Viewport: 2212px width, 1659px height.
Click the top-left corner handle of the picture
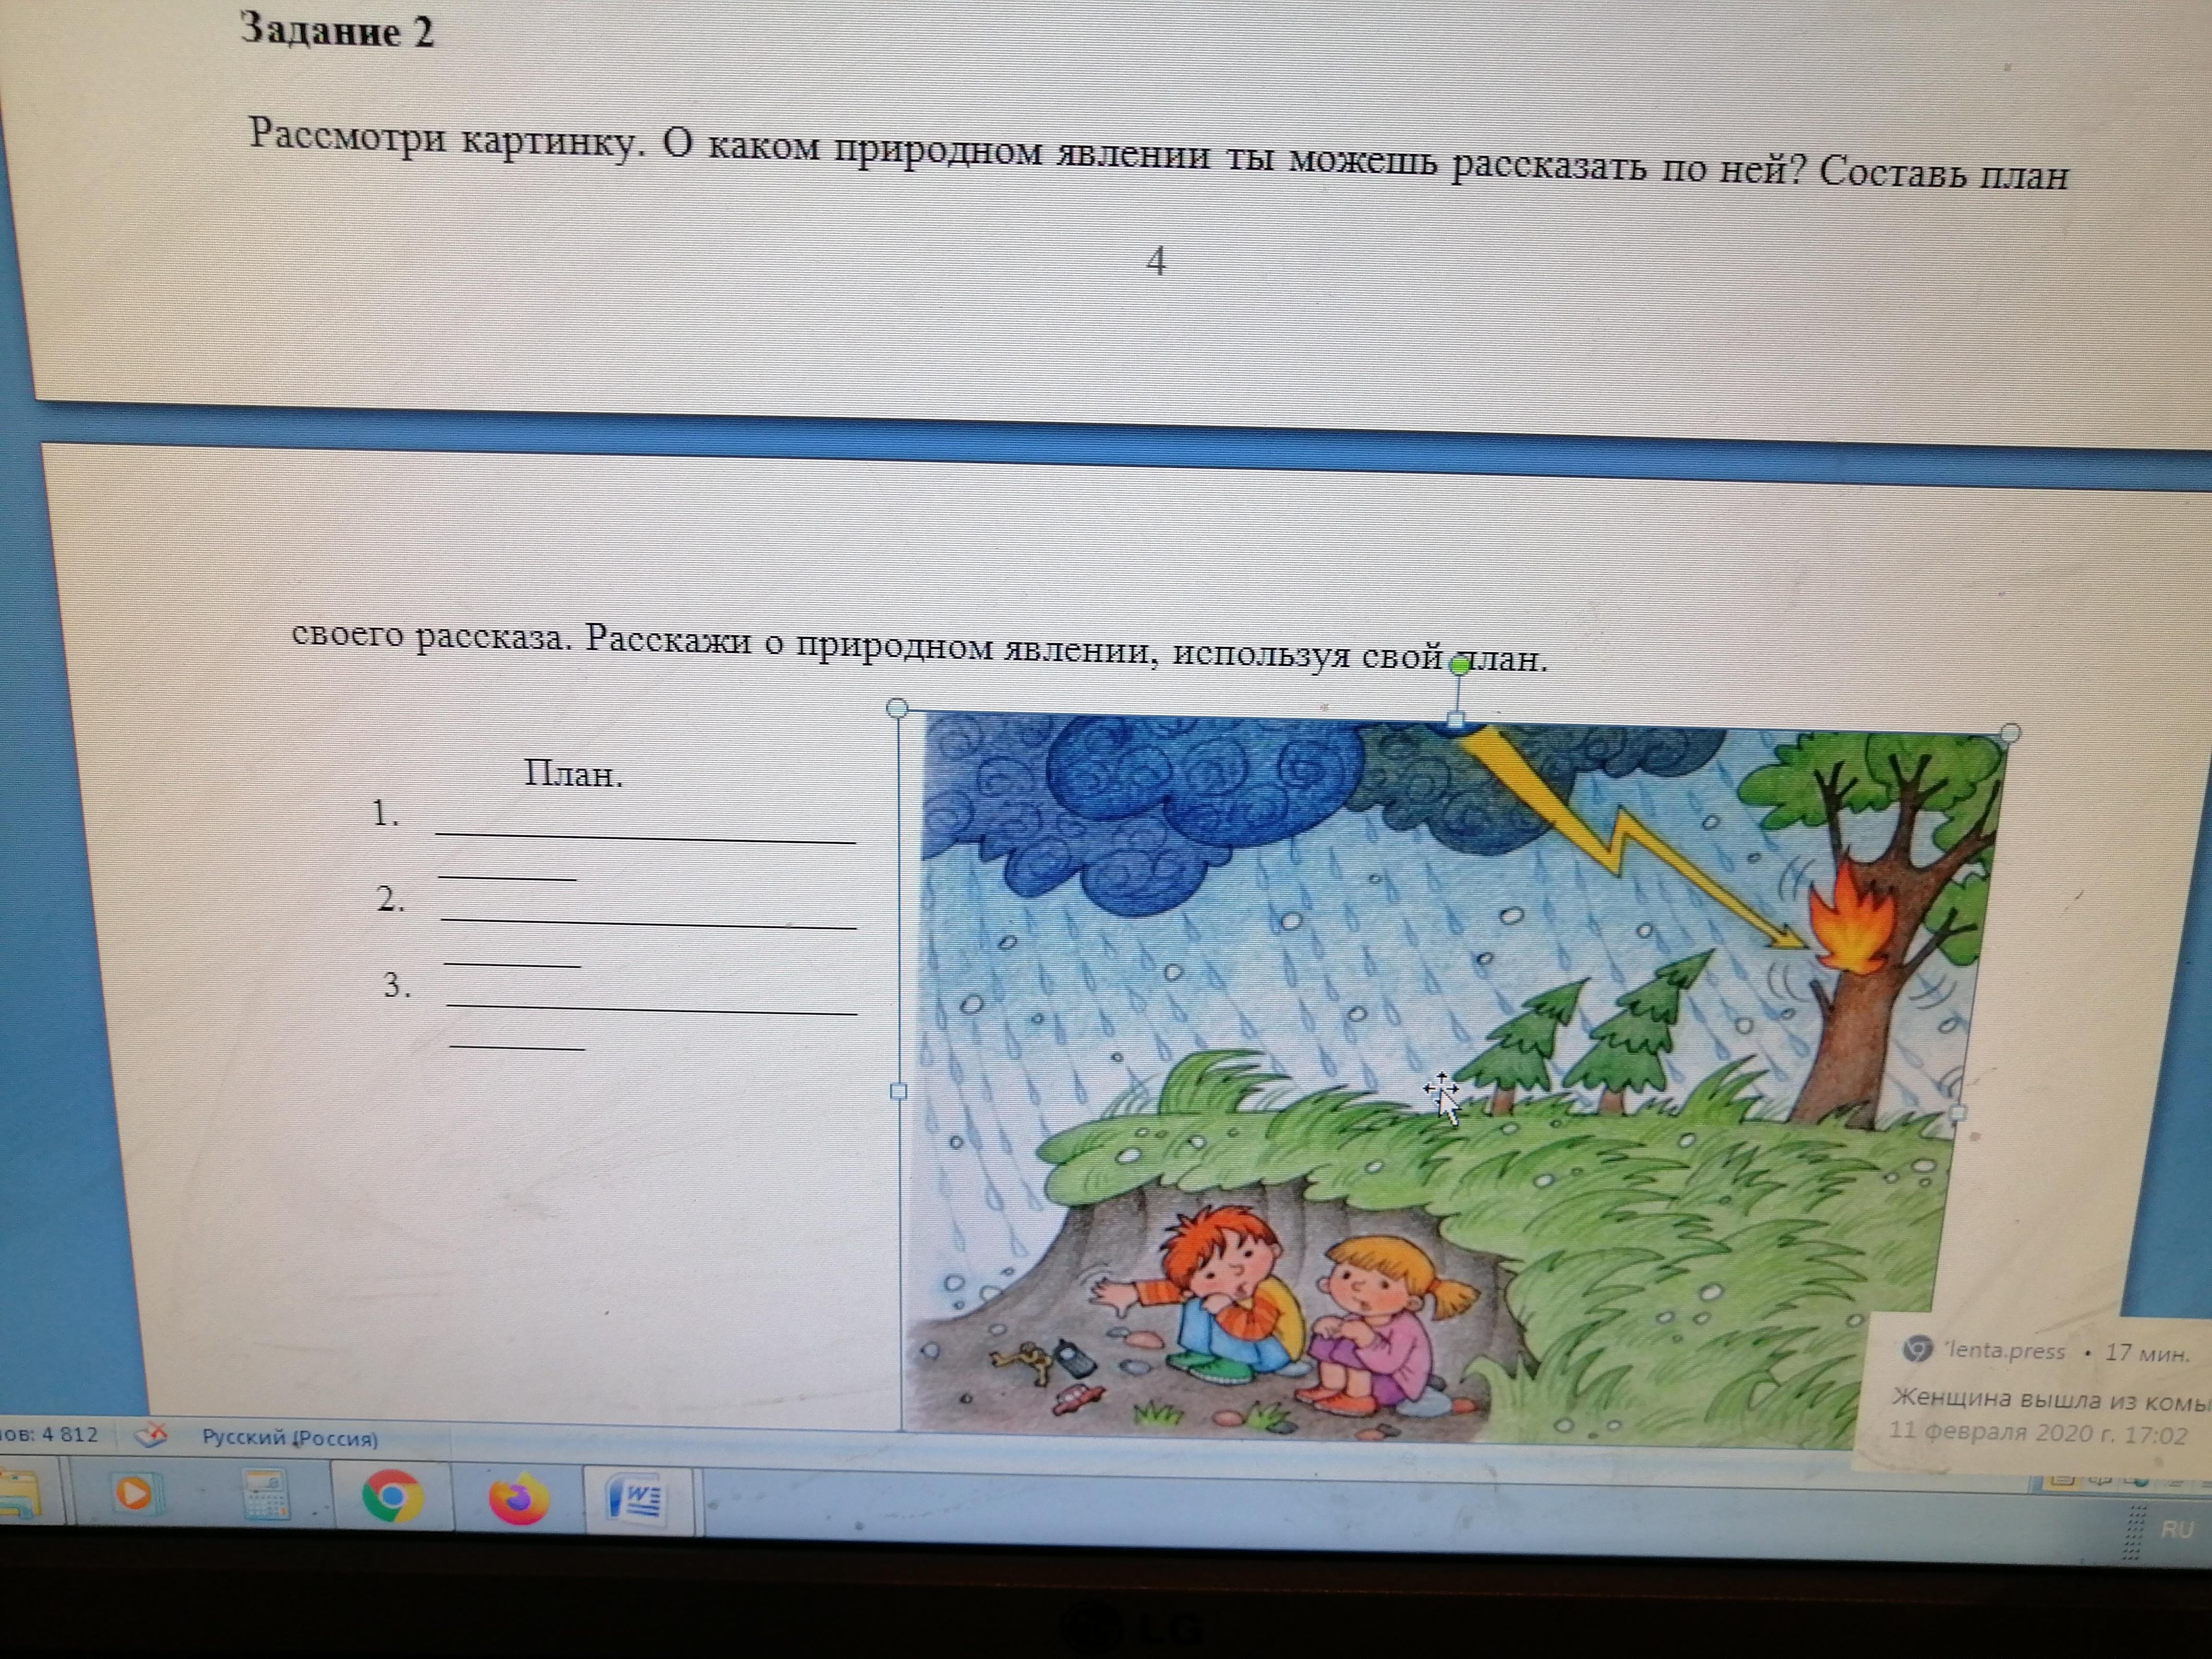click(x=897, y=708)
